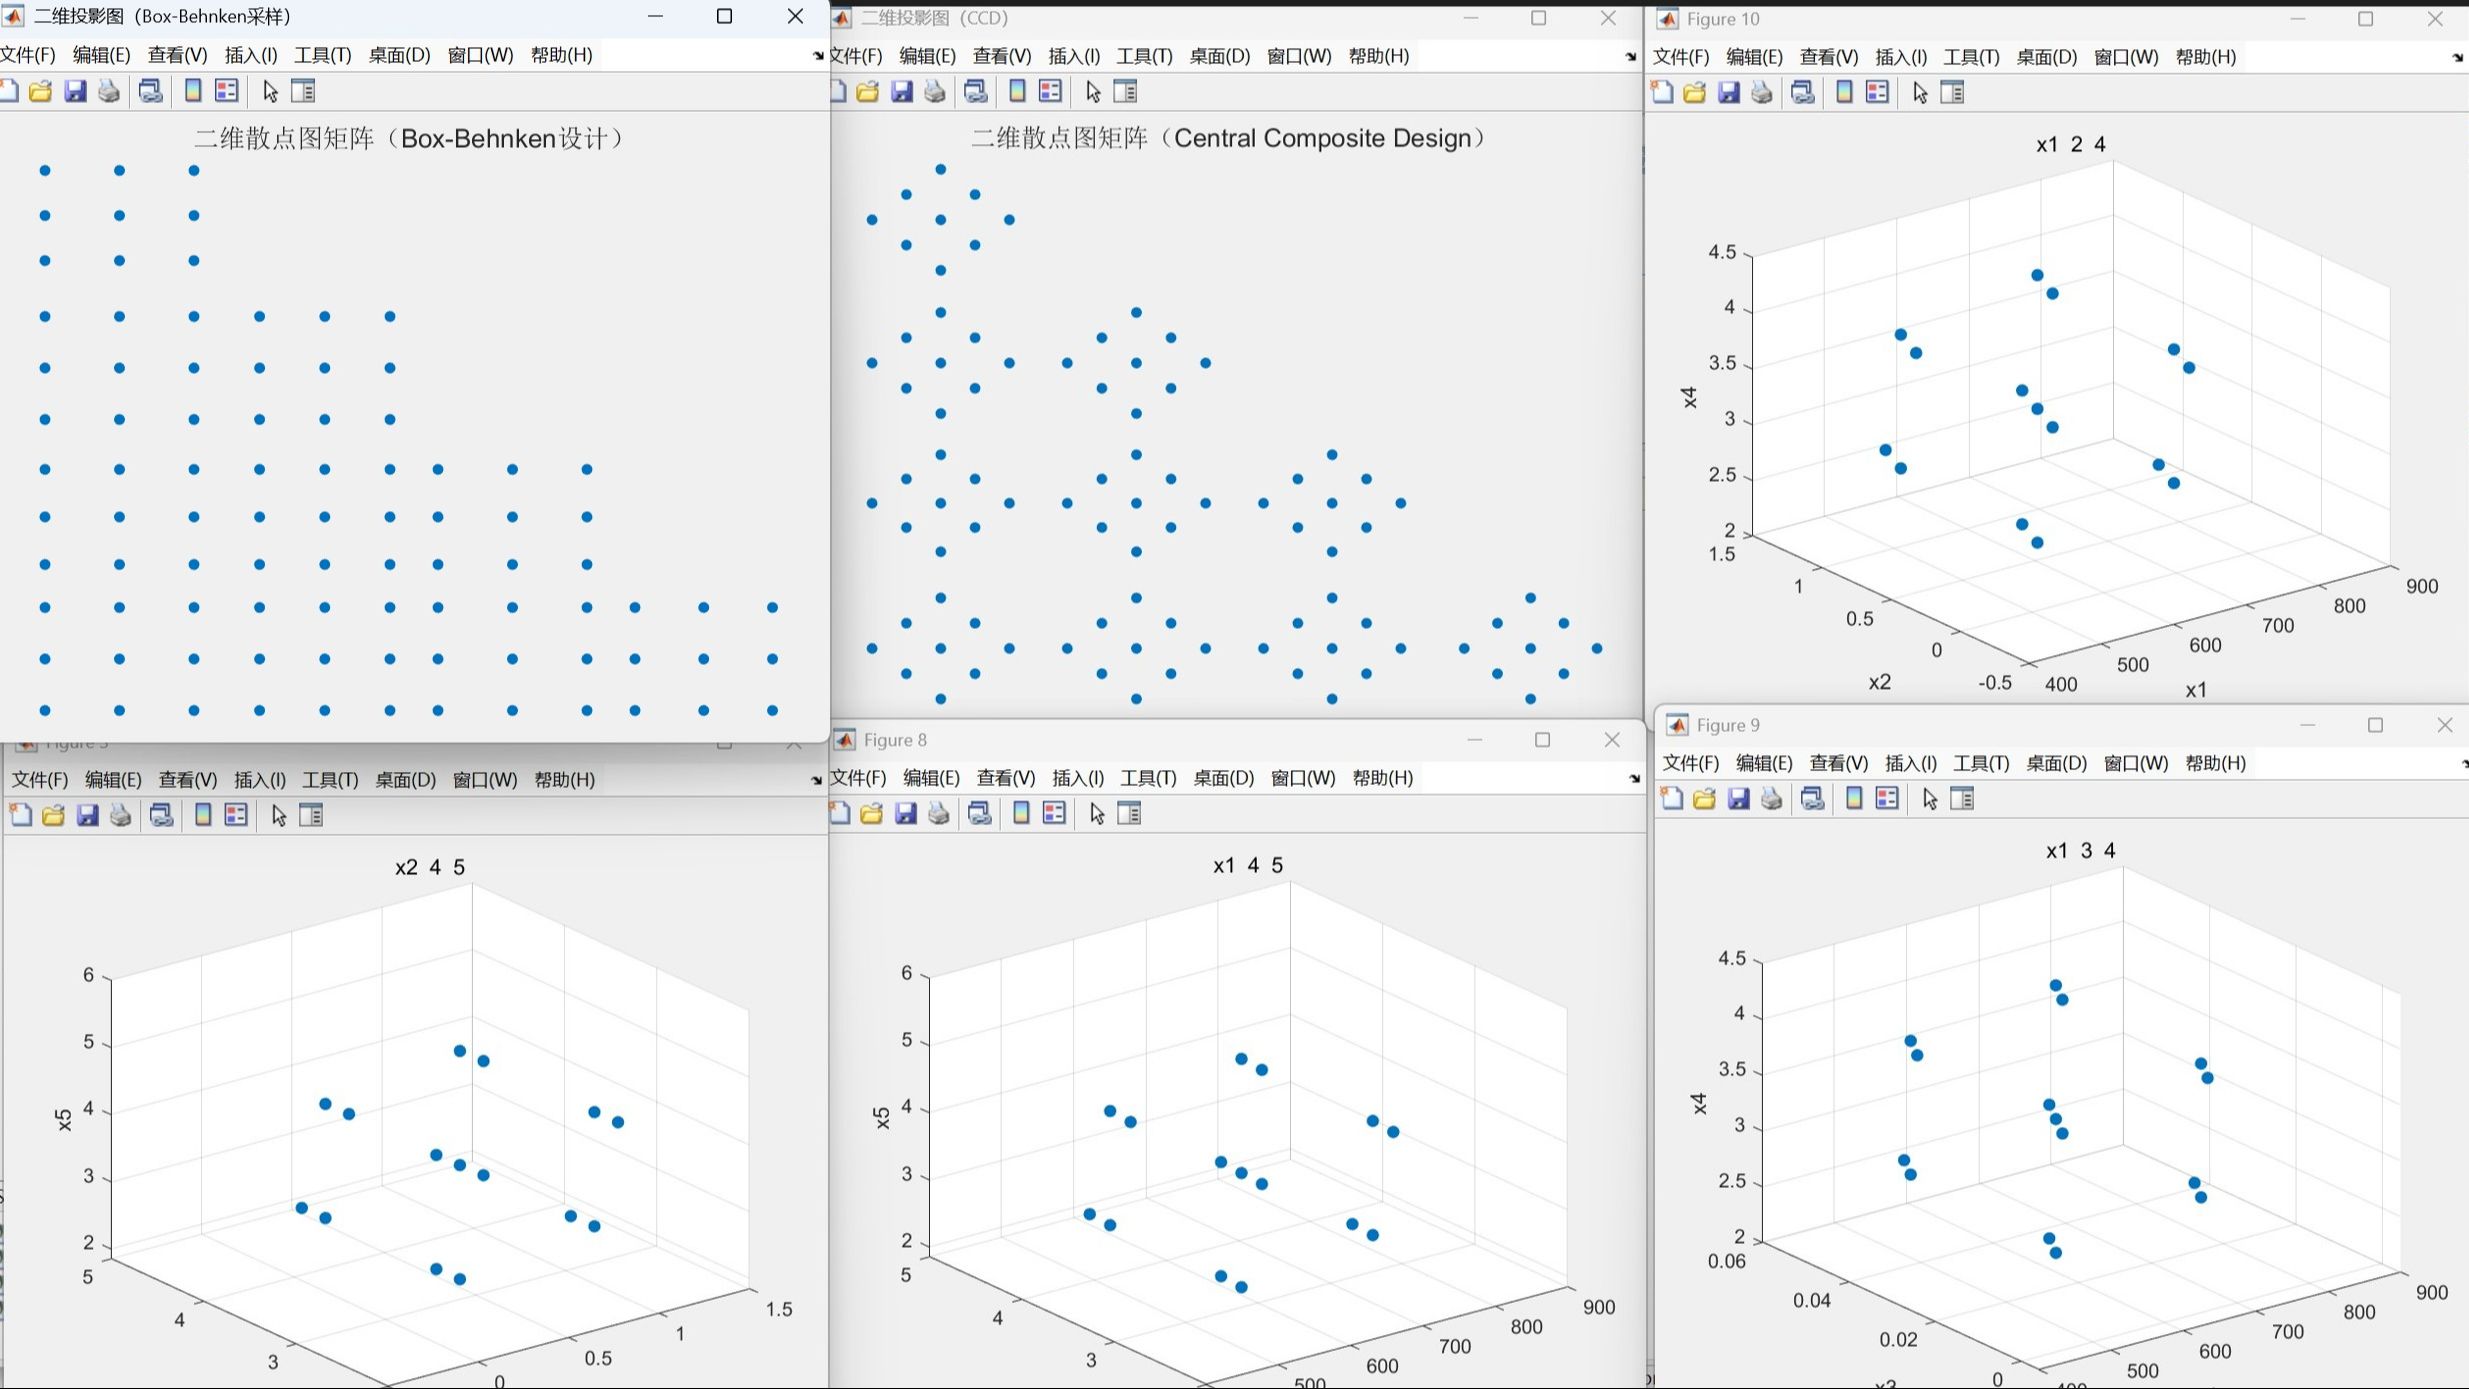This screenshot has width=2469, height=1389.
Task: Click Save icon in Box-Behnken figure toolbar
Action: click(x=75, y=92)
